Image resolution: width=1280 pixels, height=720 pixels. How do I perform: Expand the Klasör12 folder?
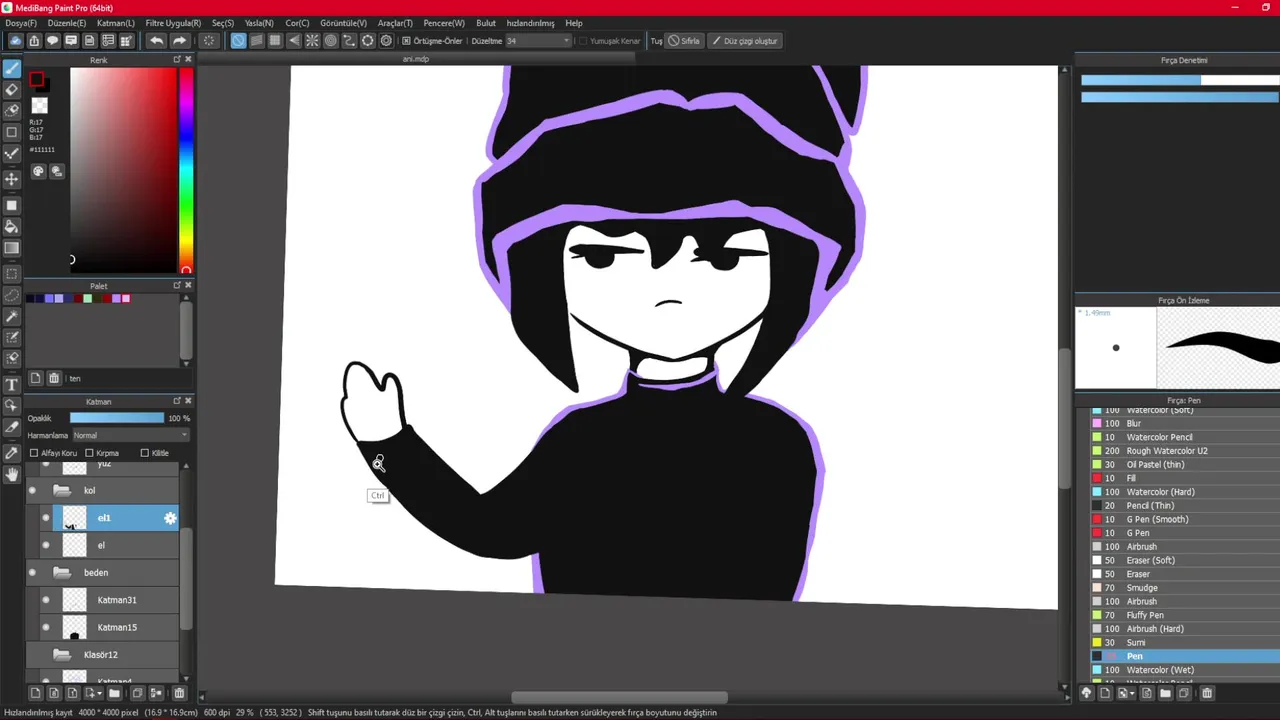pyautogui.click(x=61, y=655)
